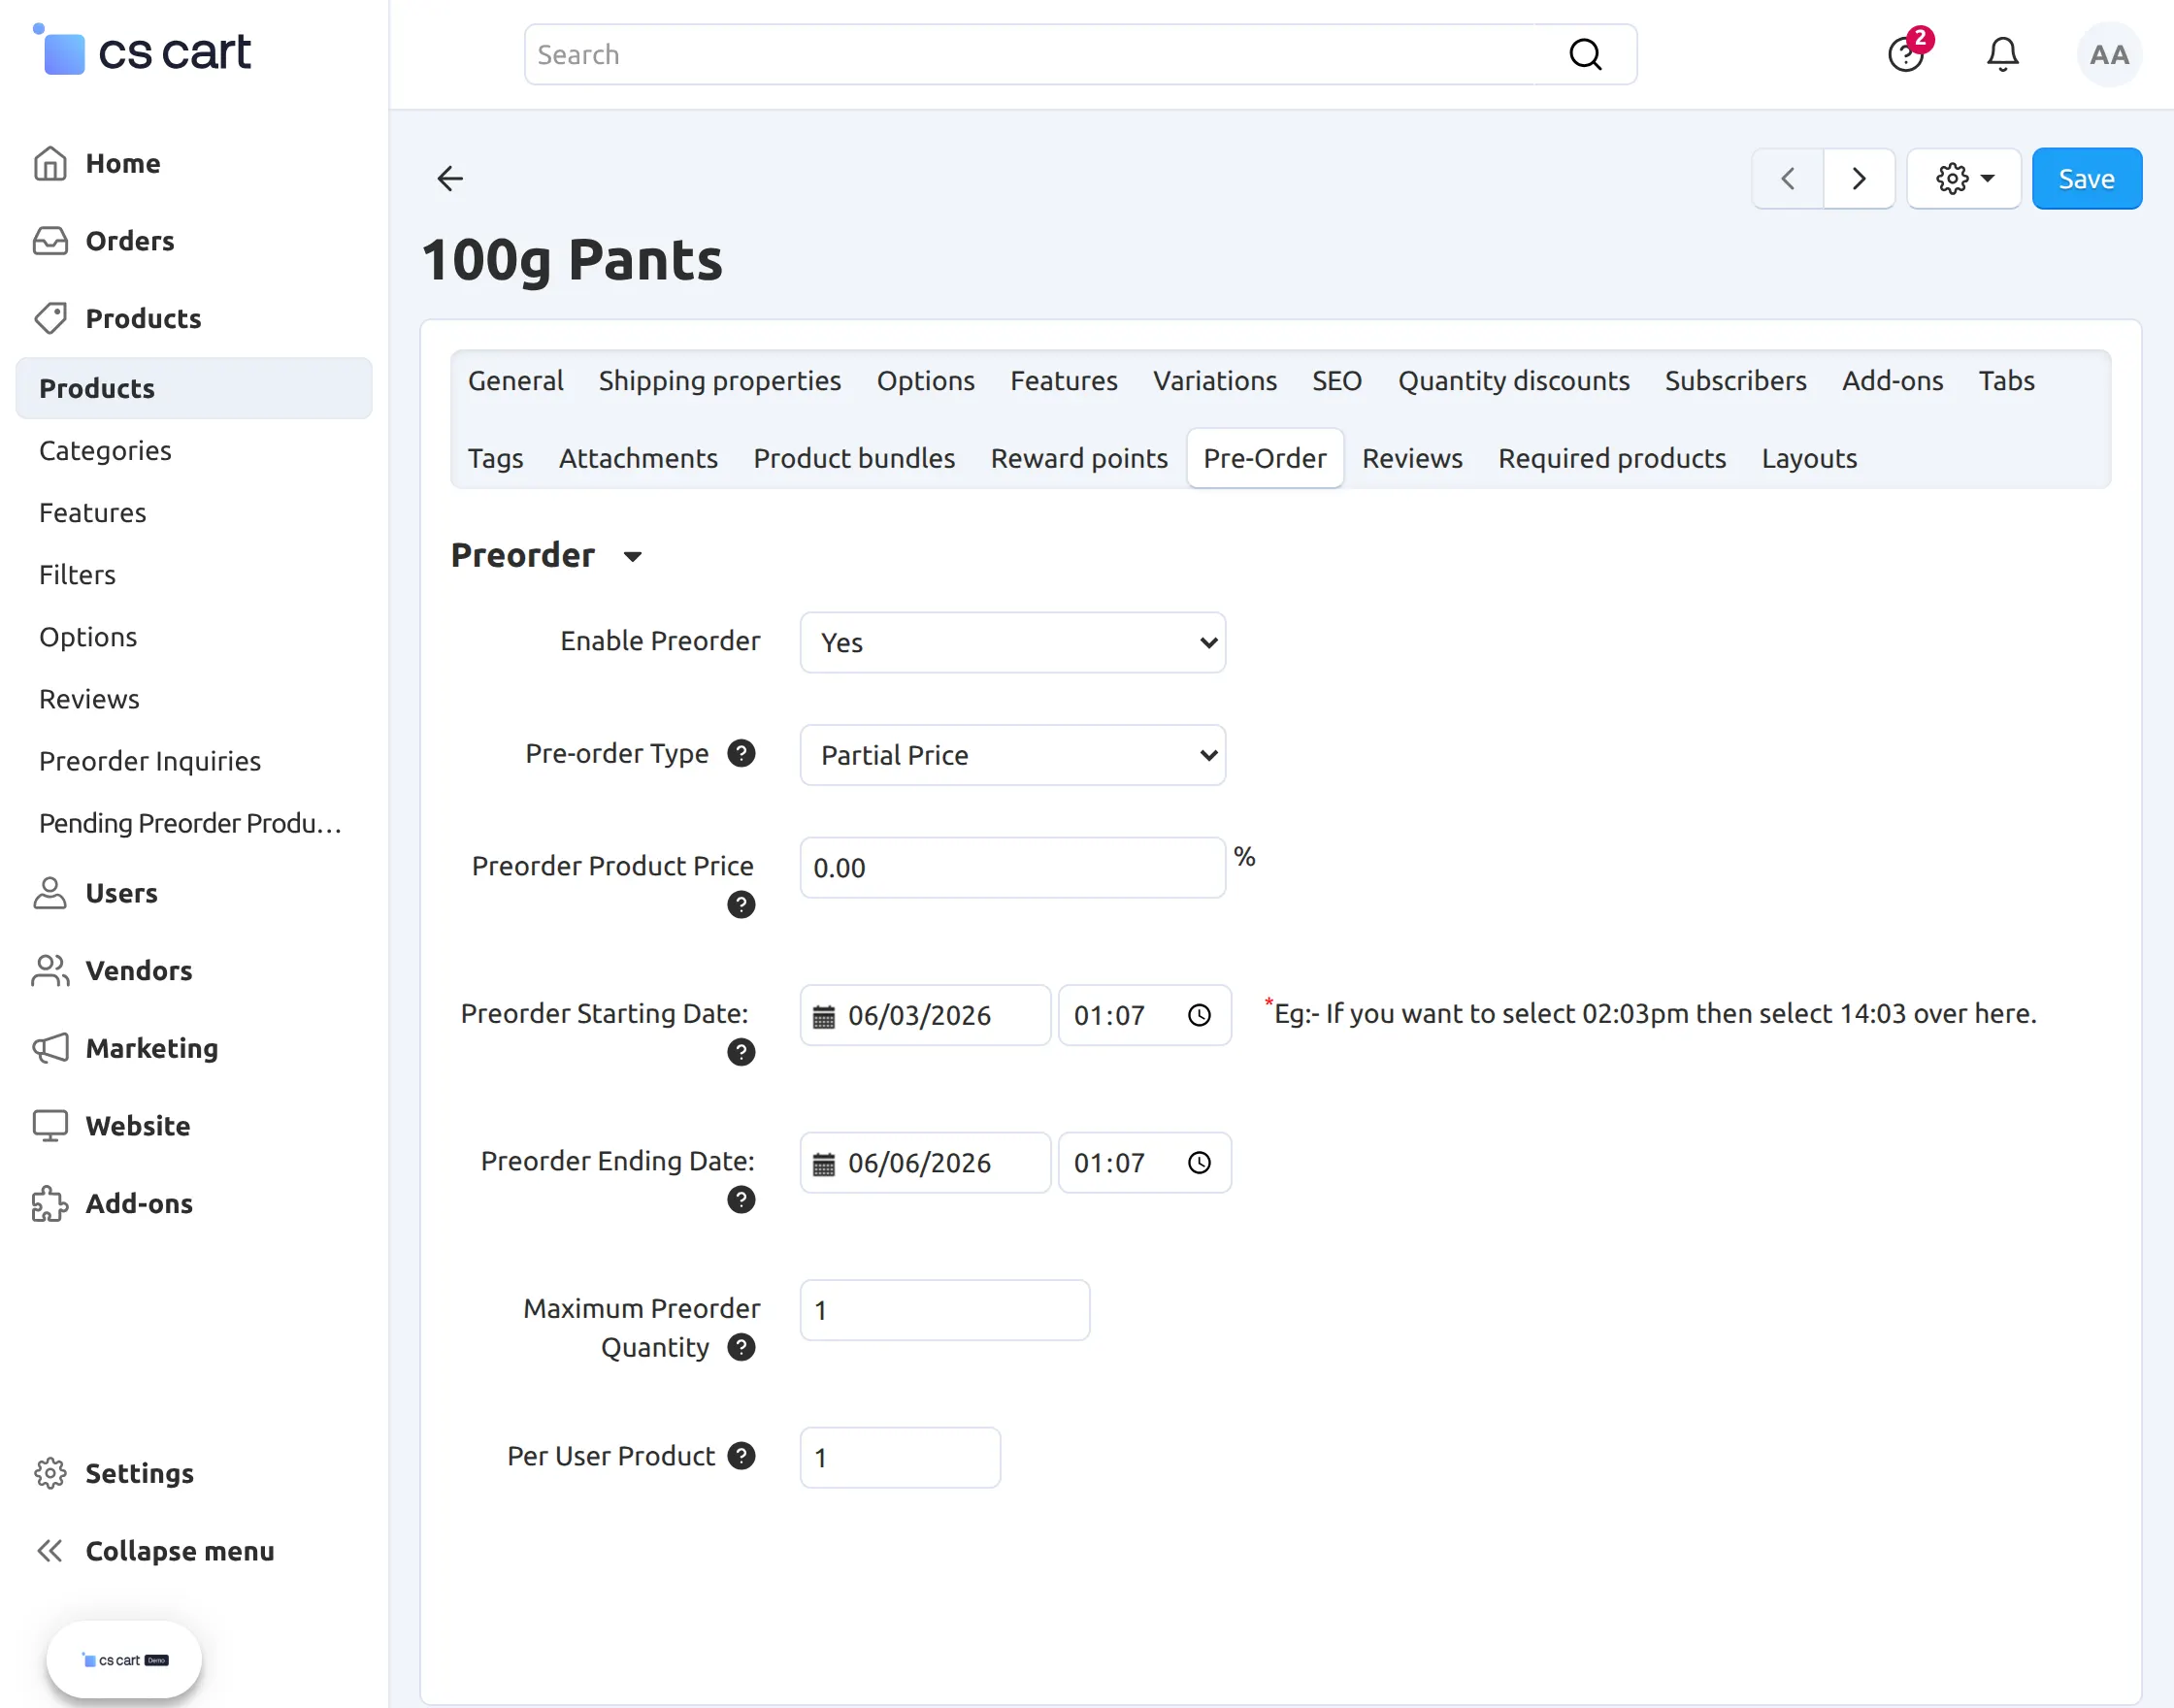Click the Settings gear icon in the sidebar

(x=50, y=1473)
